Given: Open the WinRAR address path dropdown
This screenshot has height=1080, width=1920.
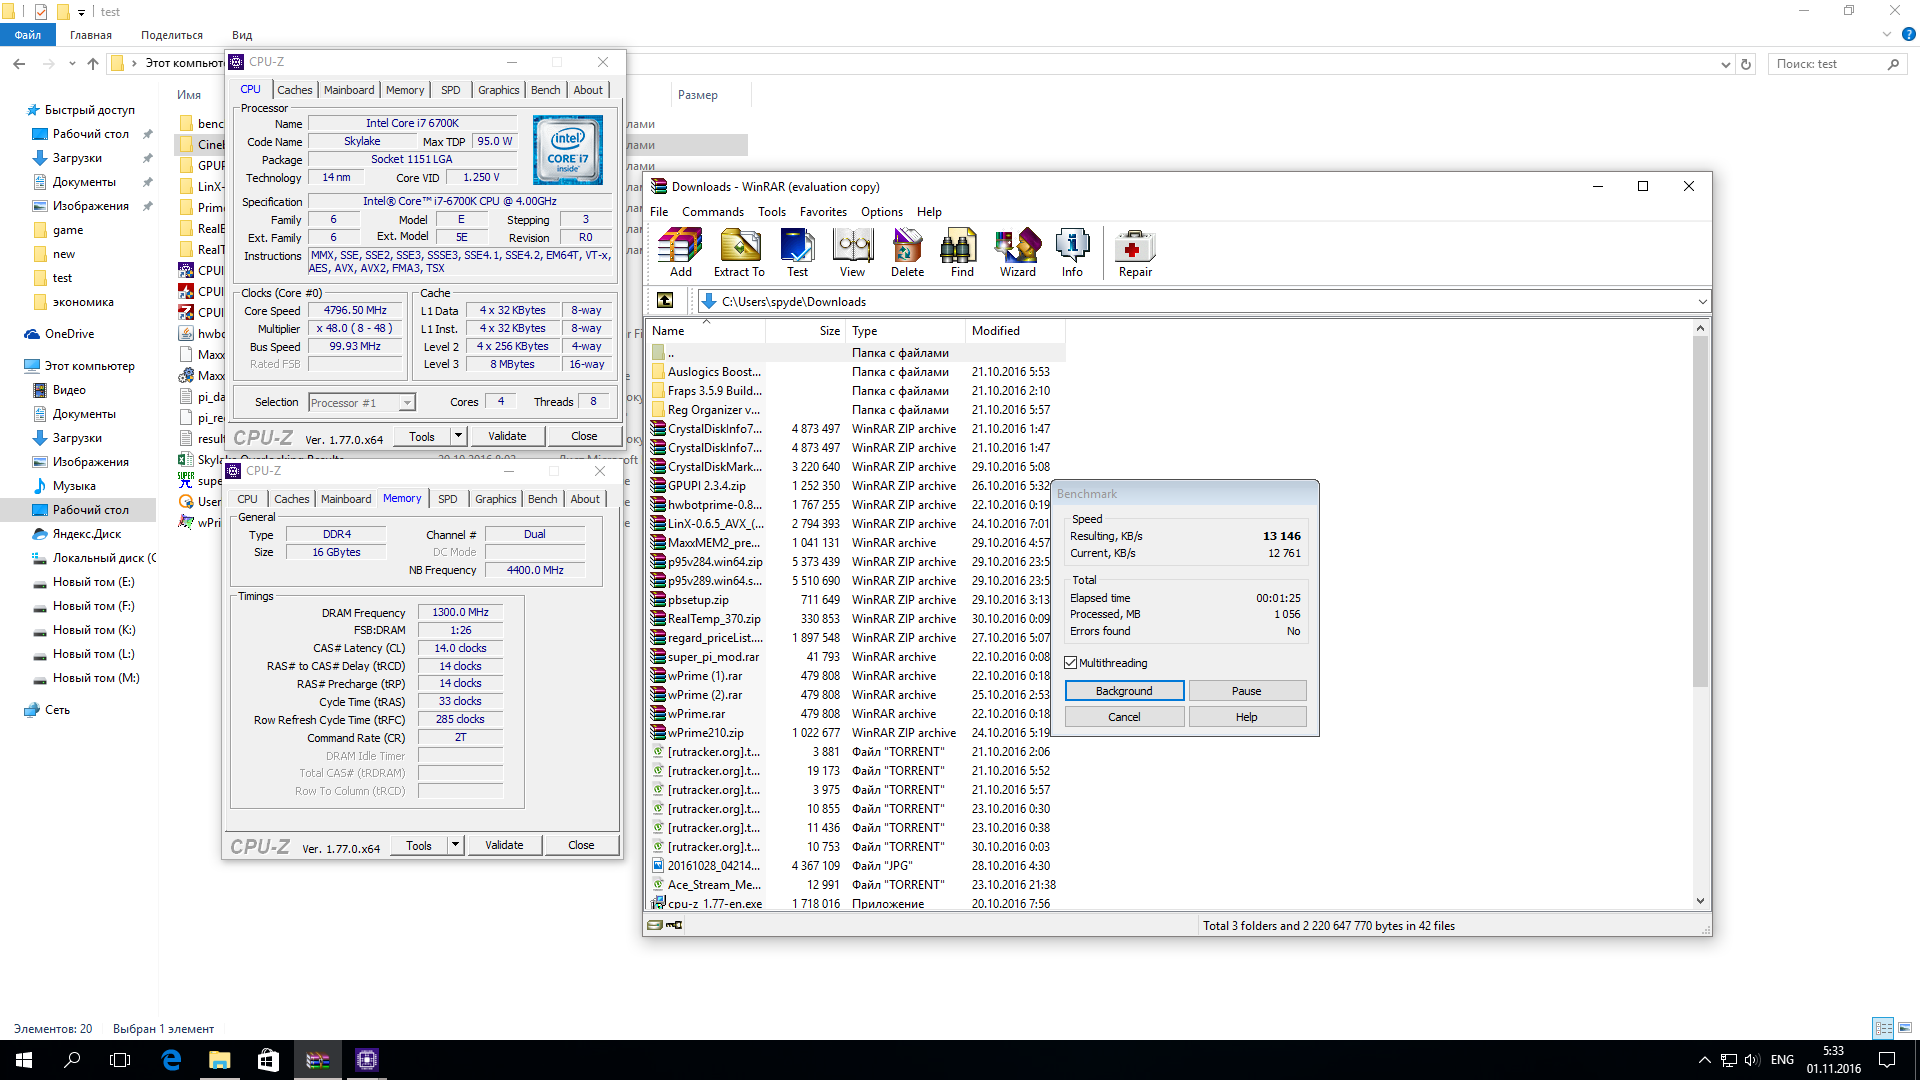Looking at the screenshot, I should (1702, 301).
